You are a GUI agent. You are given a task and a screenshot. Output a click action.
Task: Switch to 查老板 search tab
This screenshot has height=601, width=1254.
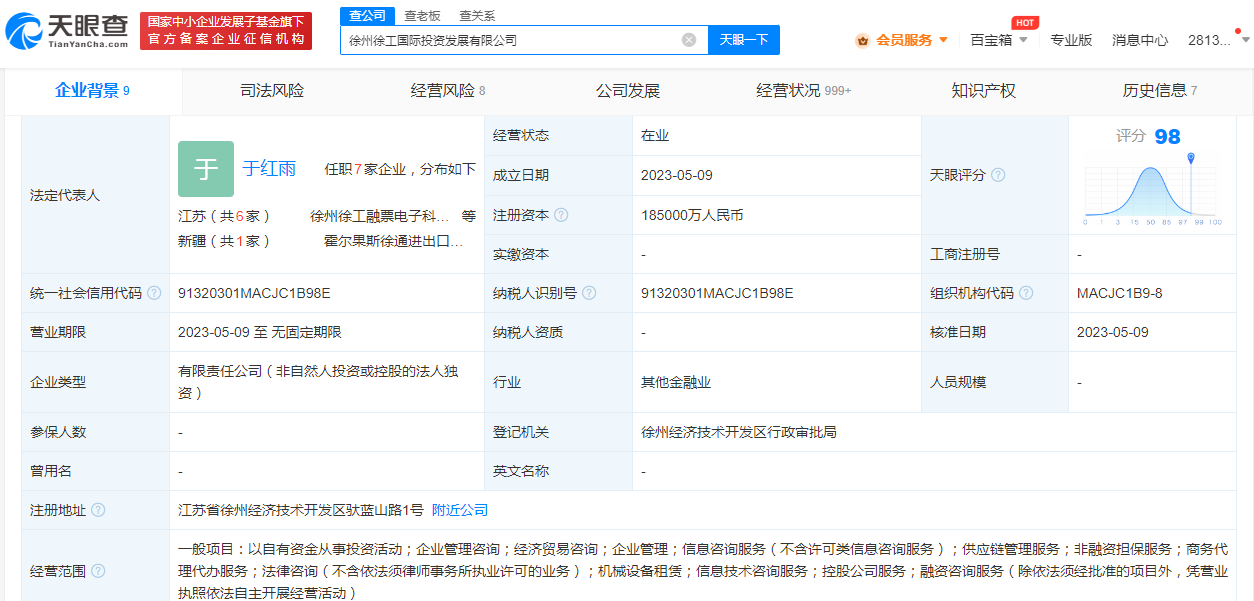coord(422,16)
